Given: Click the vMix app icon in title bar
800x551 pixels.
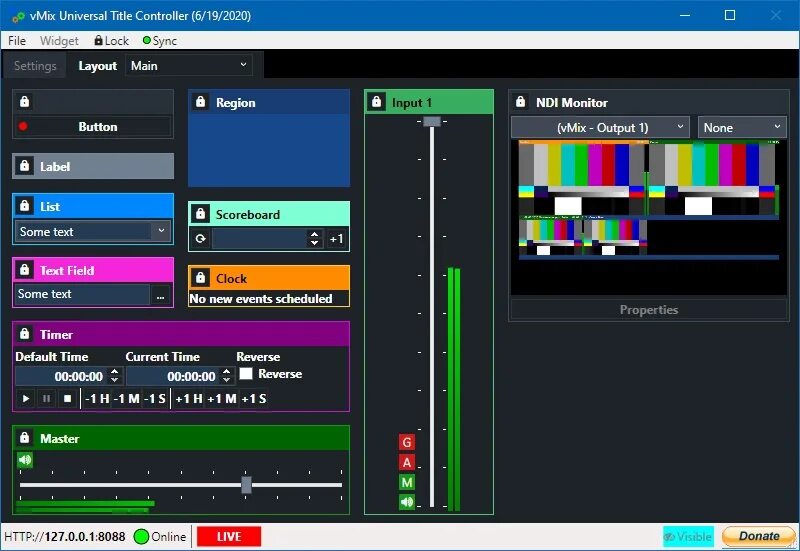Looking at the screenshot, I should [x=18, y=16].
